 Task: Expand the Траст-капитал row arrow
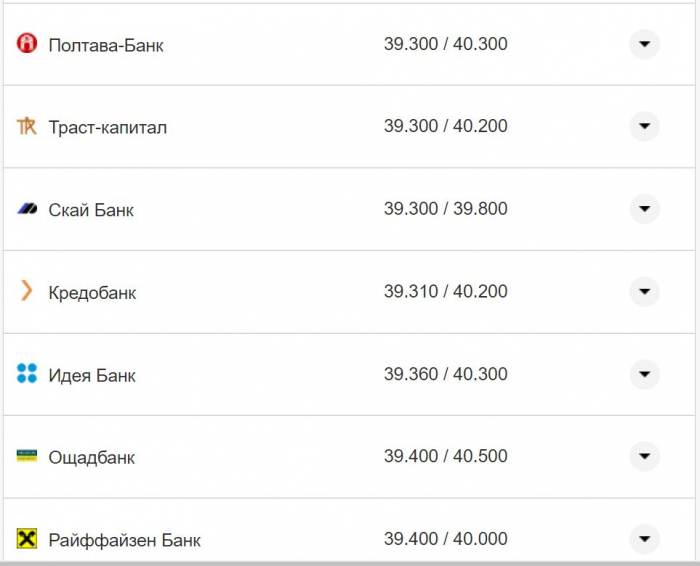click(644, 126)
